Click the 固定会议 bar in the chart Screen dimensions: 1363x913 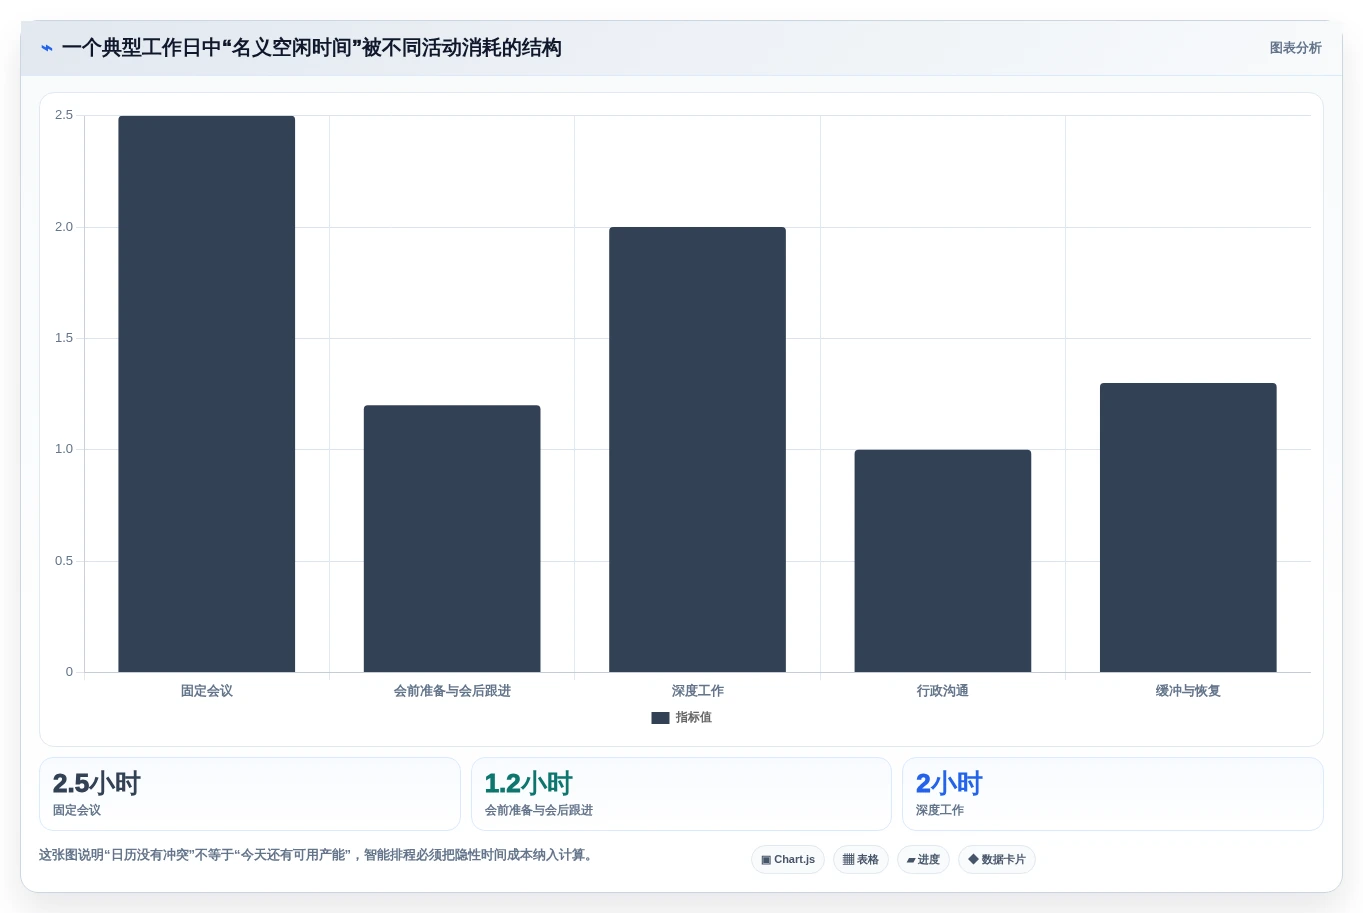207,394
